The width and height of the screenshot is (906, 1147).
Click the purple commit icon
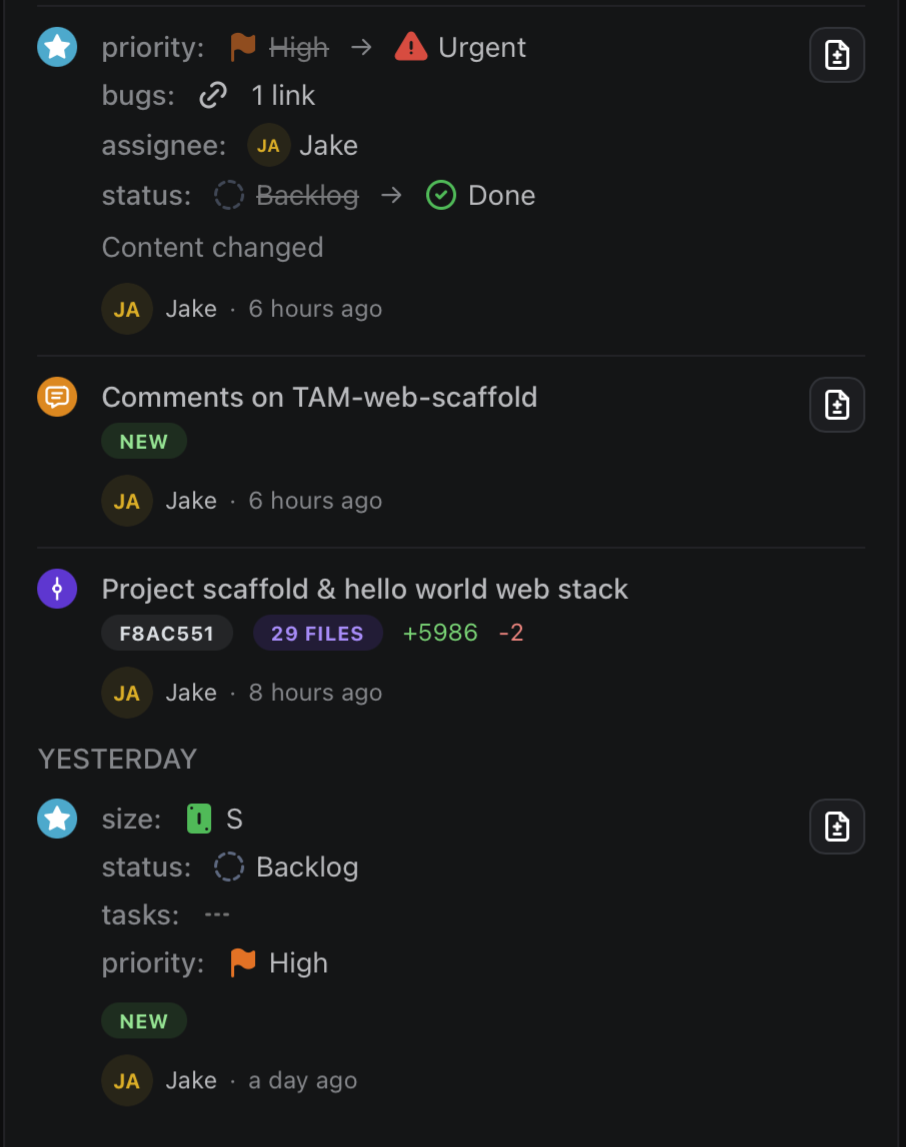click(57, 589)
